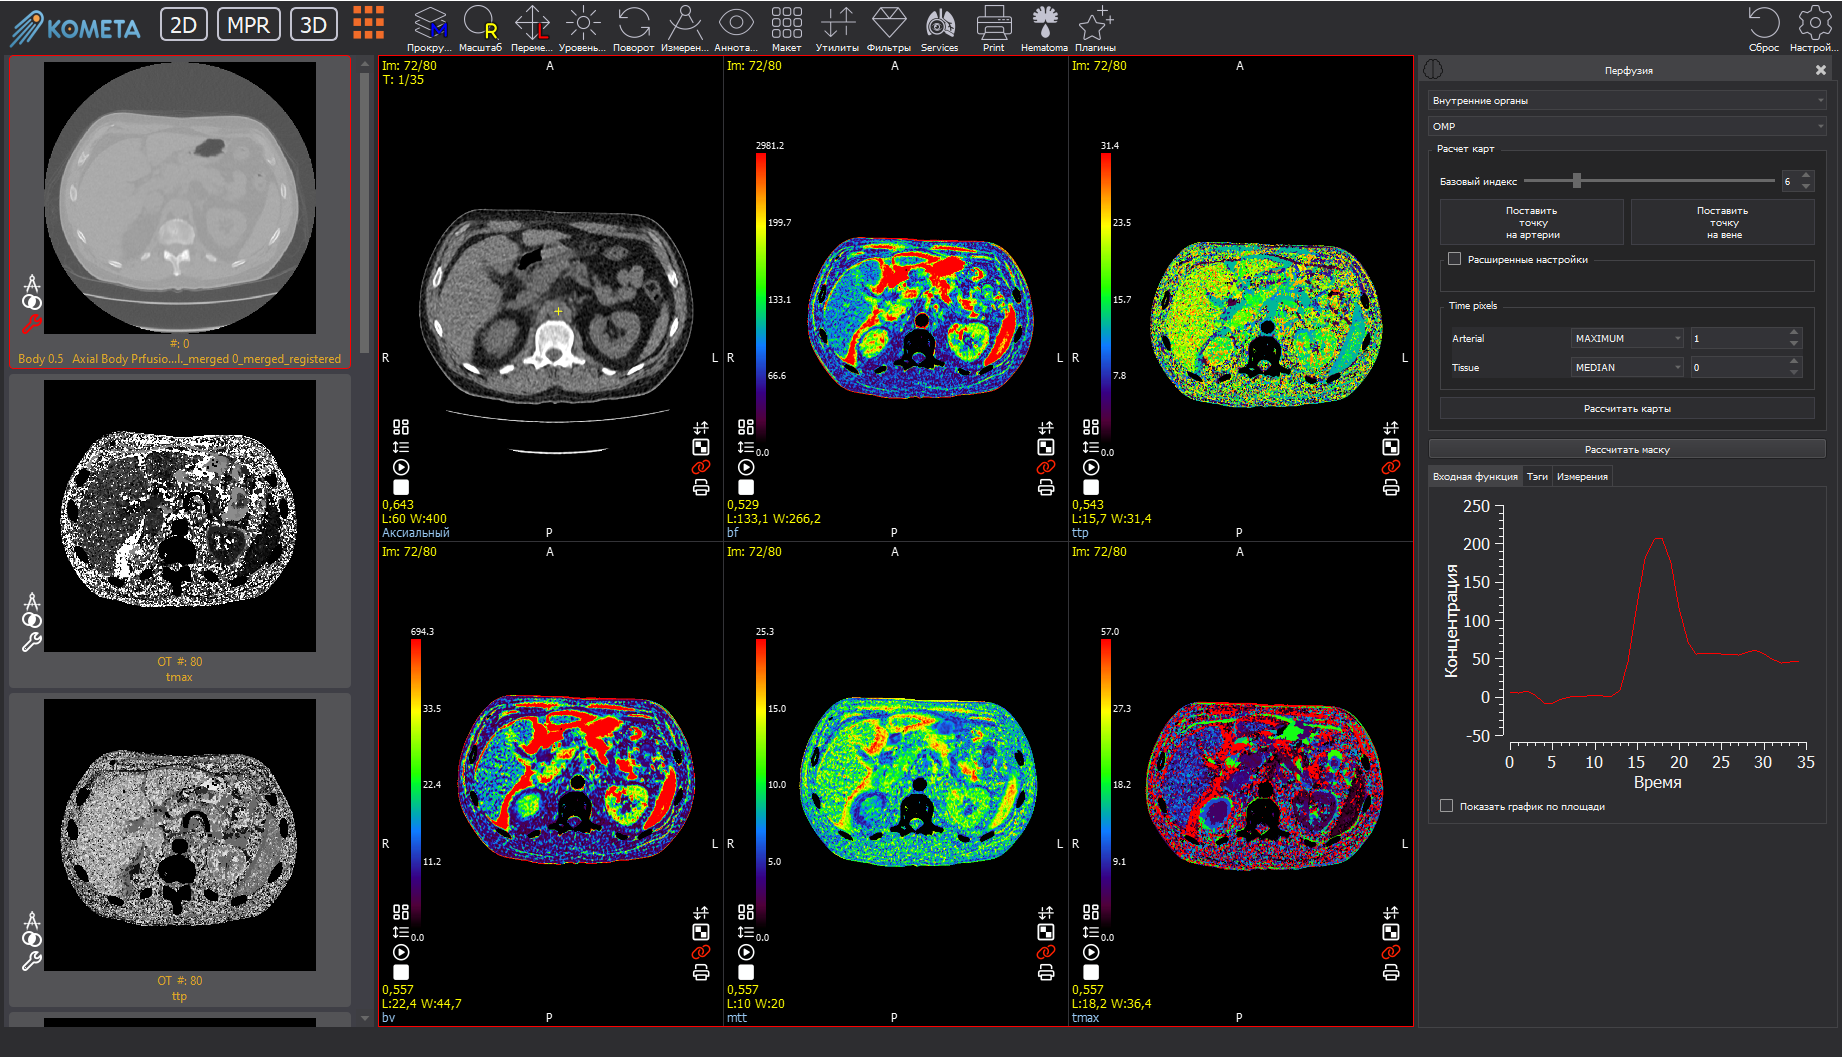
Task: Select the Поворот rotate tool
Action: 633,29
